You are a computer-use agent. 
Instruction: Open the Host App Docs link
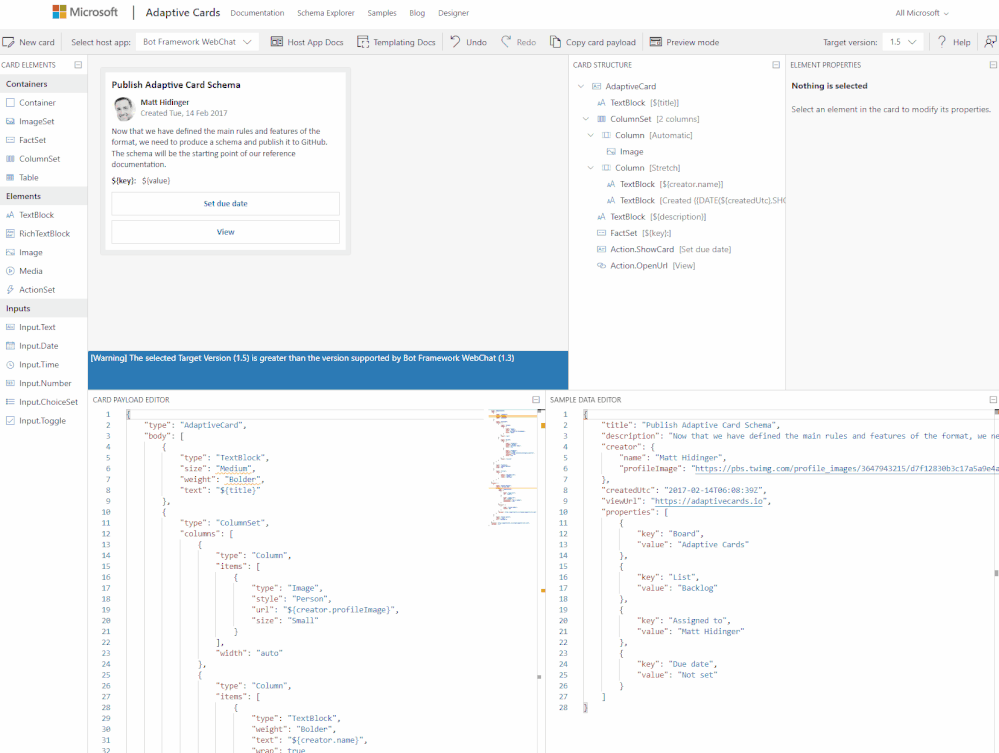[307, 42]
